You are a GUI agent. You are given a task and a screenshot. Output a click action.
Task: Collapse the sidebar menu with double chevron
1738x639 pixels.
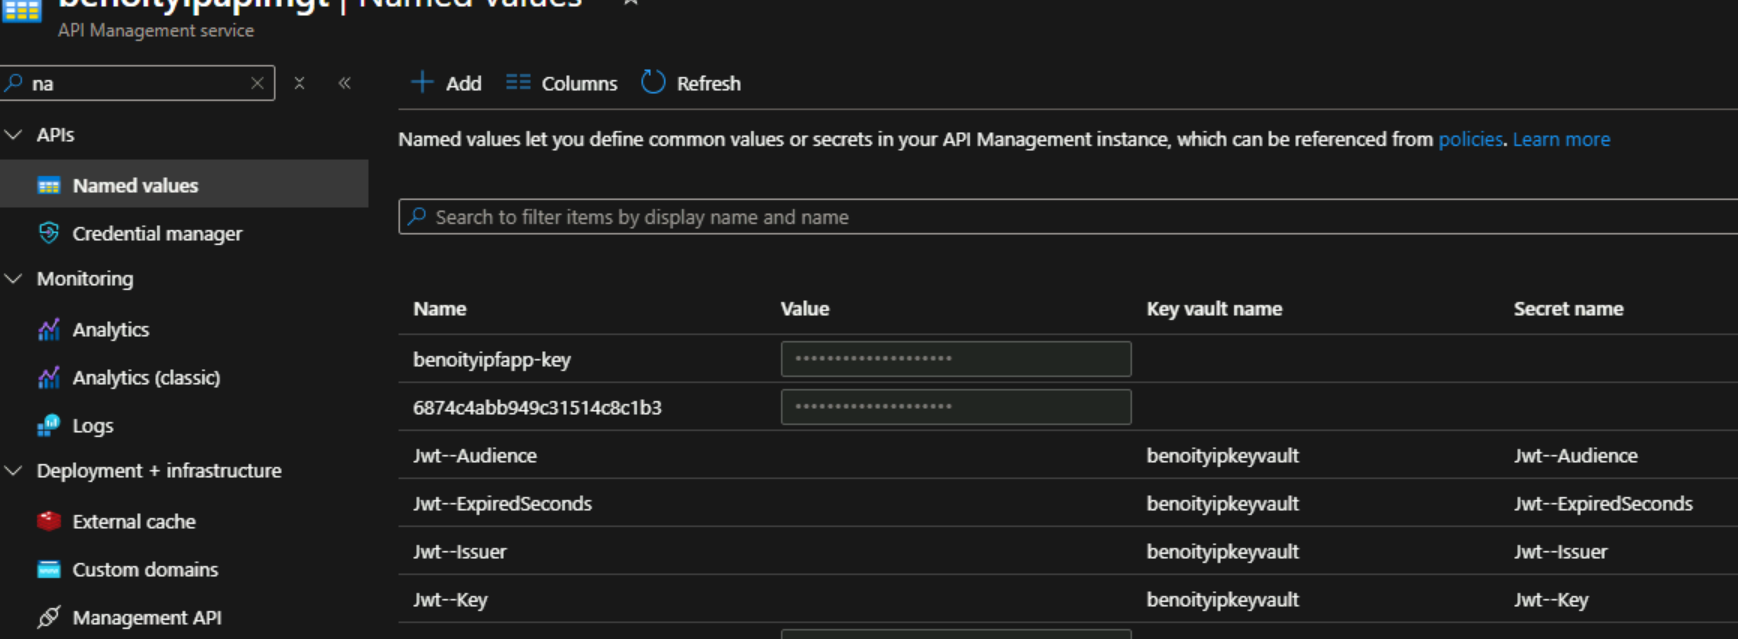(x=344, y=83)
